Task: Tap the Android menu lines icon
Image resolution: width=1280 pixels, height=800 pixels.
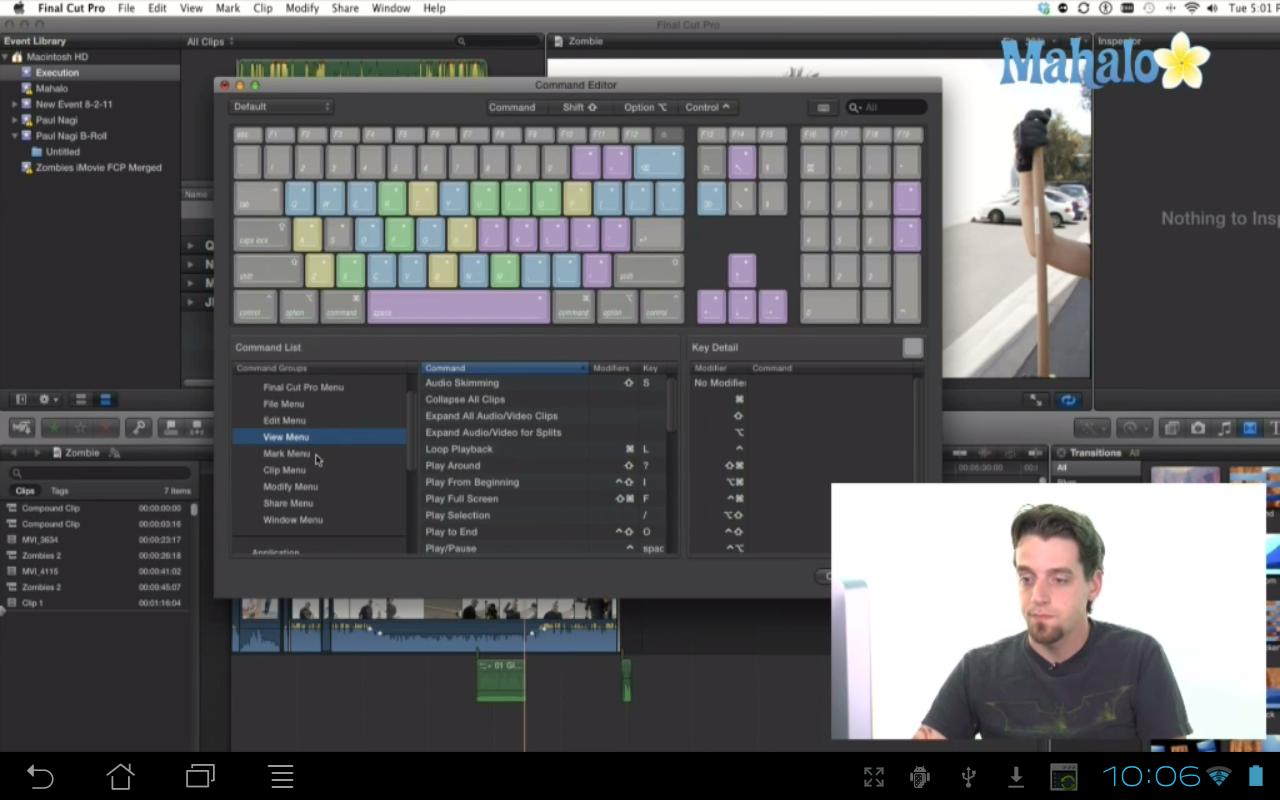Action: coord(282,776)
